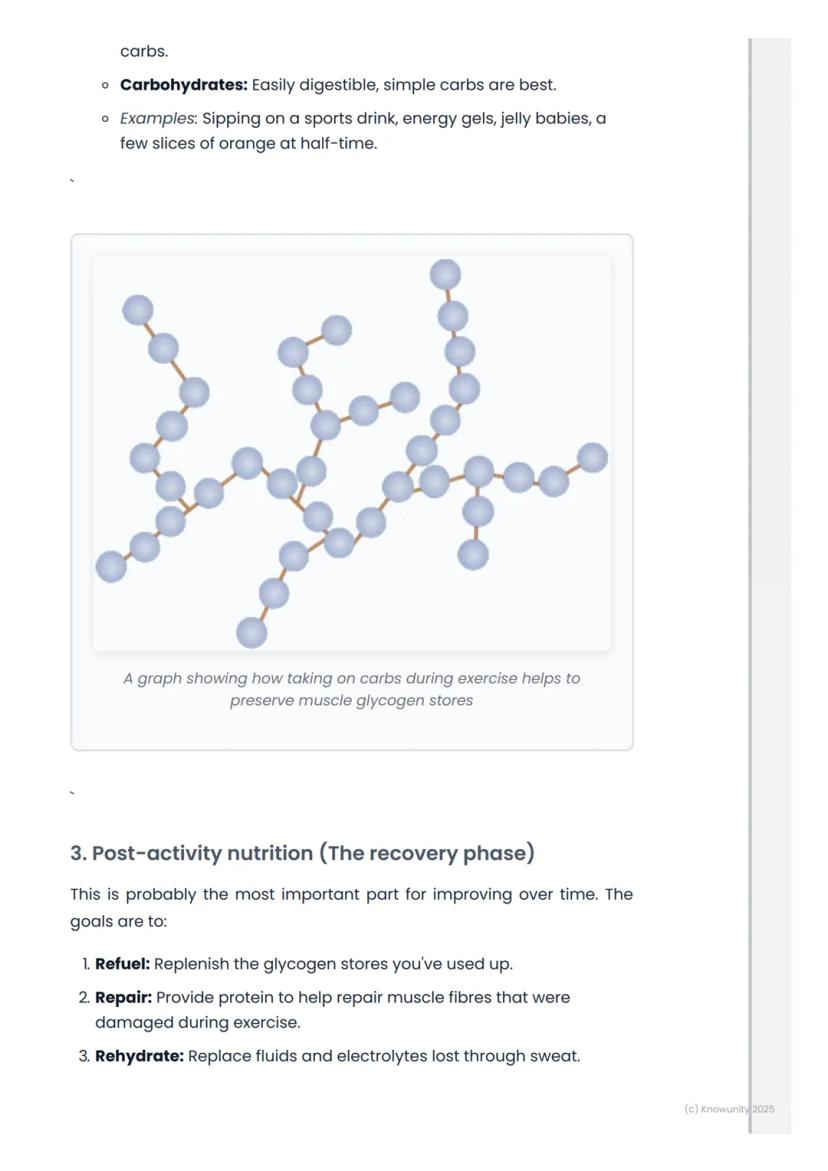Image resolution: width=828 pixels, height=1171 pixels.
Task: Click the bold 'Carbohydrates:' label
Action: tap(184, 85)
